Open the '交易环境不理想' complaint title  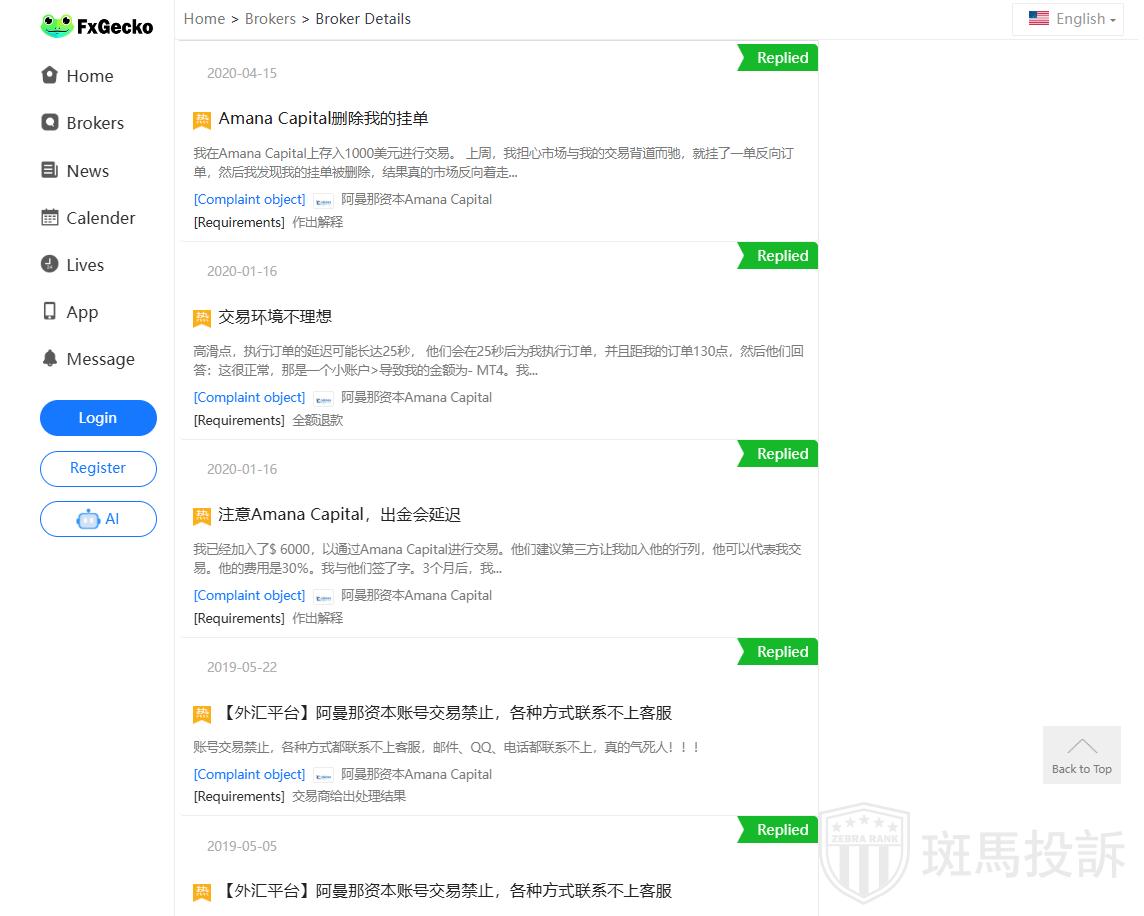(275, 317)
